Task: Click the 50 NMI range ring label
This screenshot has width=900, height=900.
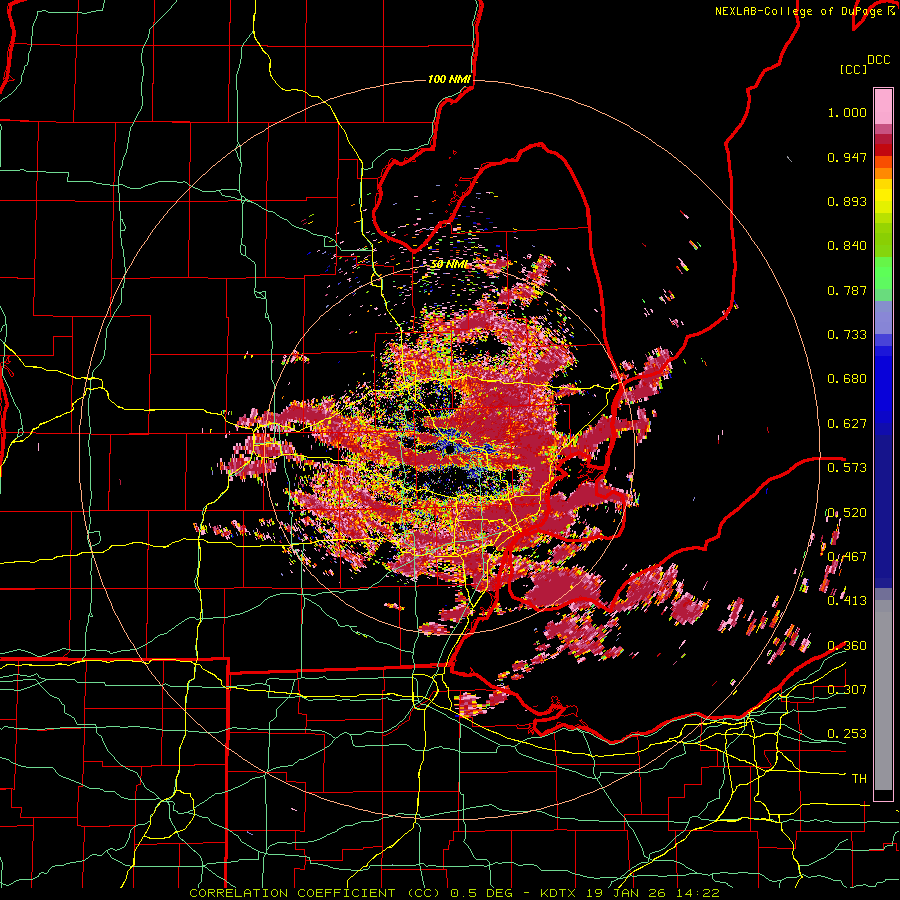Action: (450, 264)
